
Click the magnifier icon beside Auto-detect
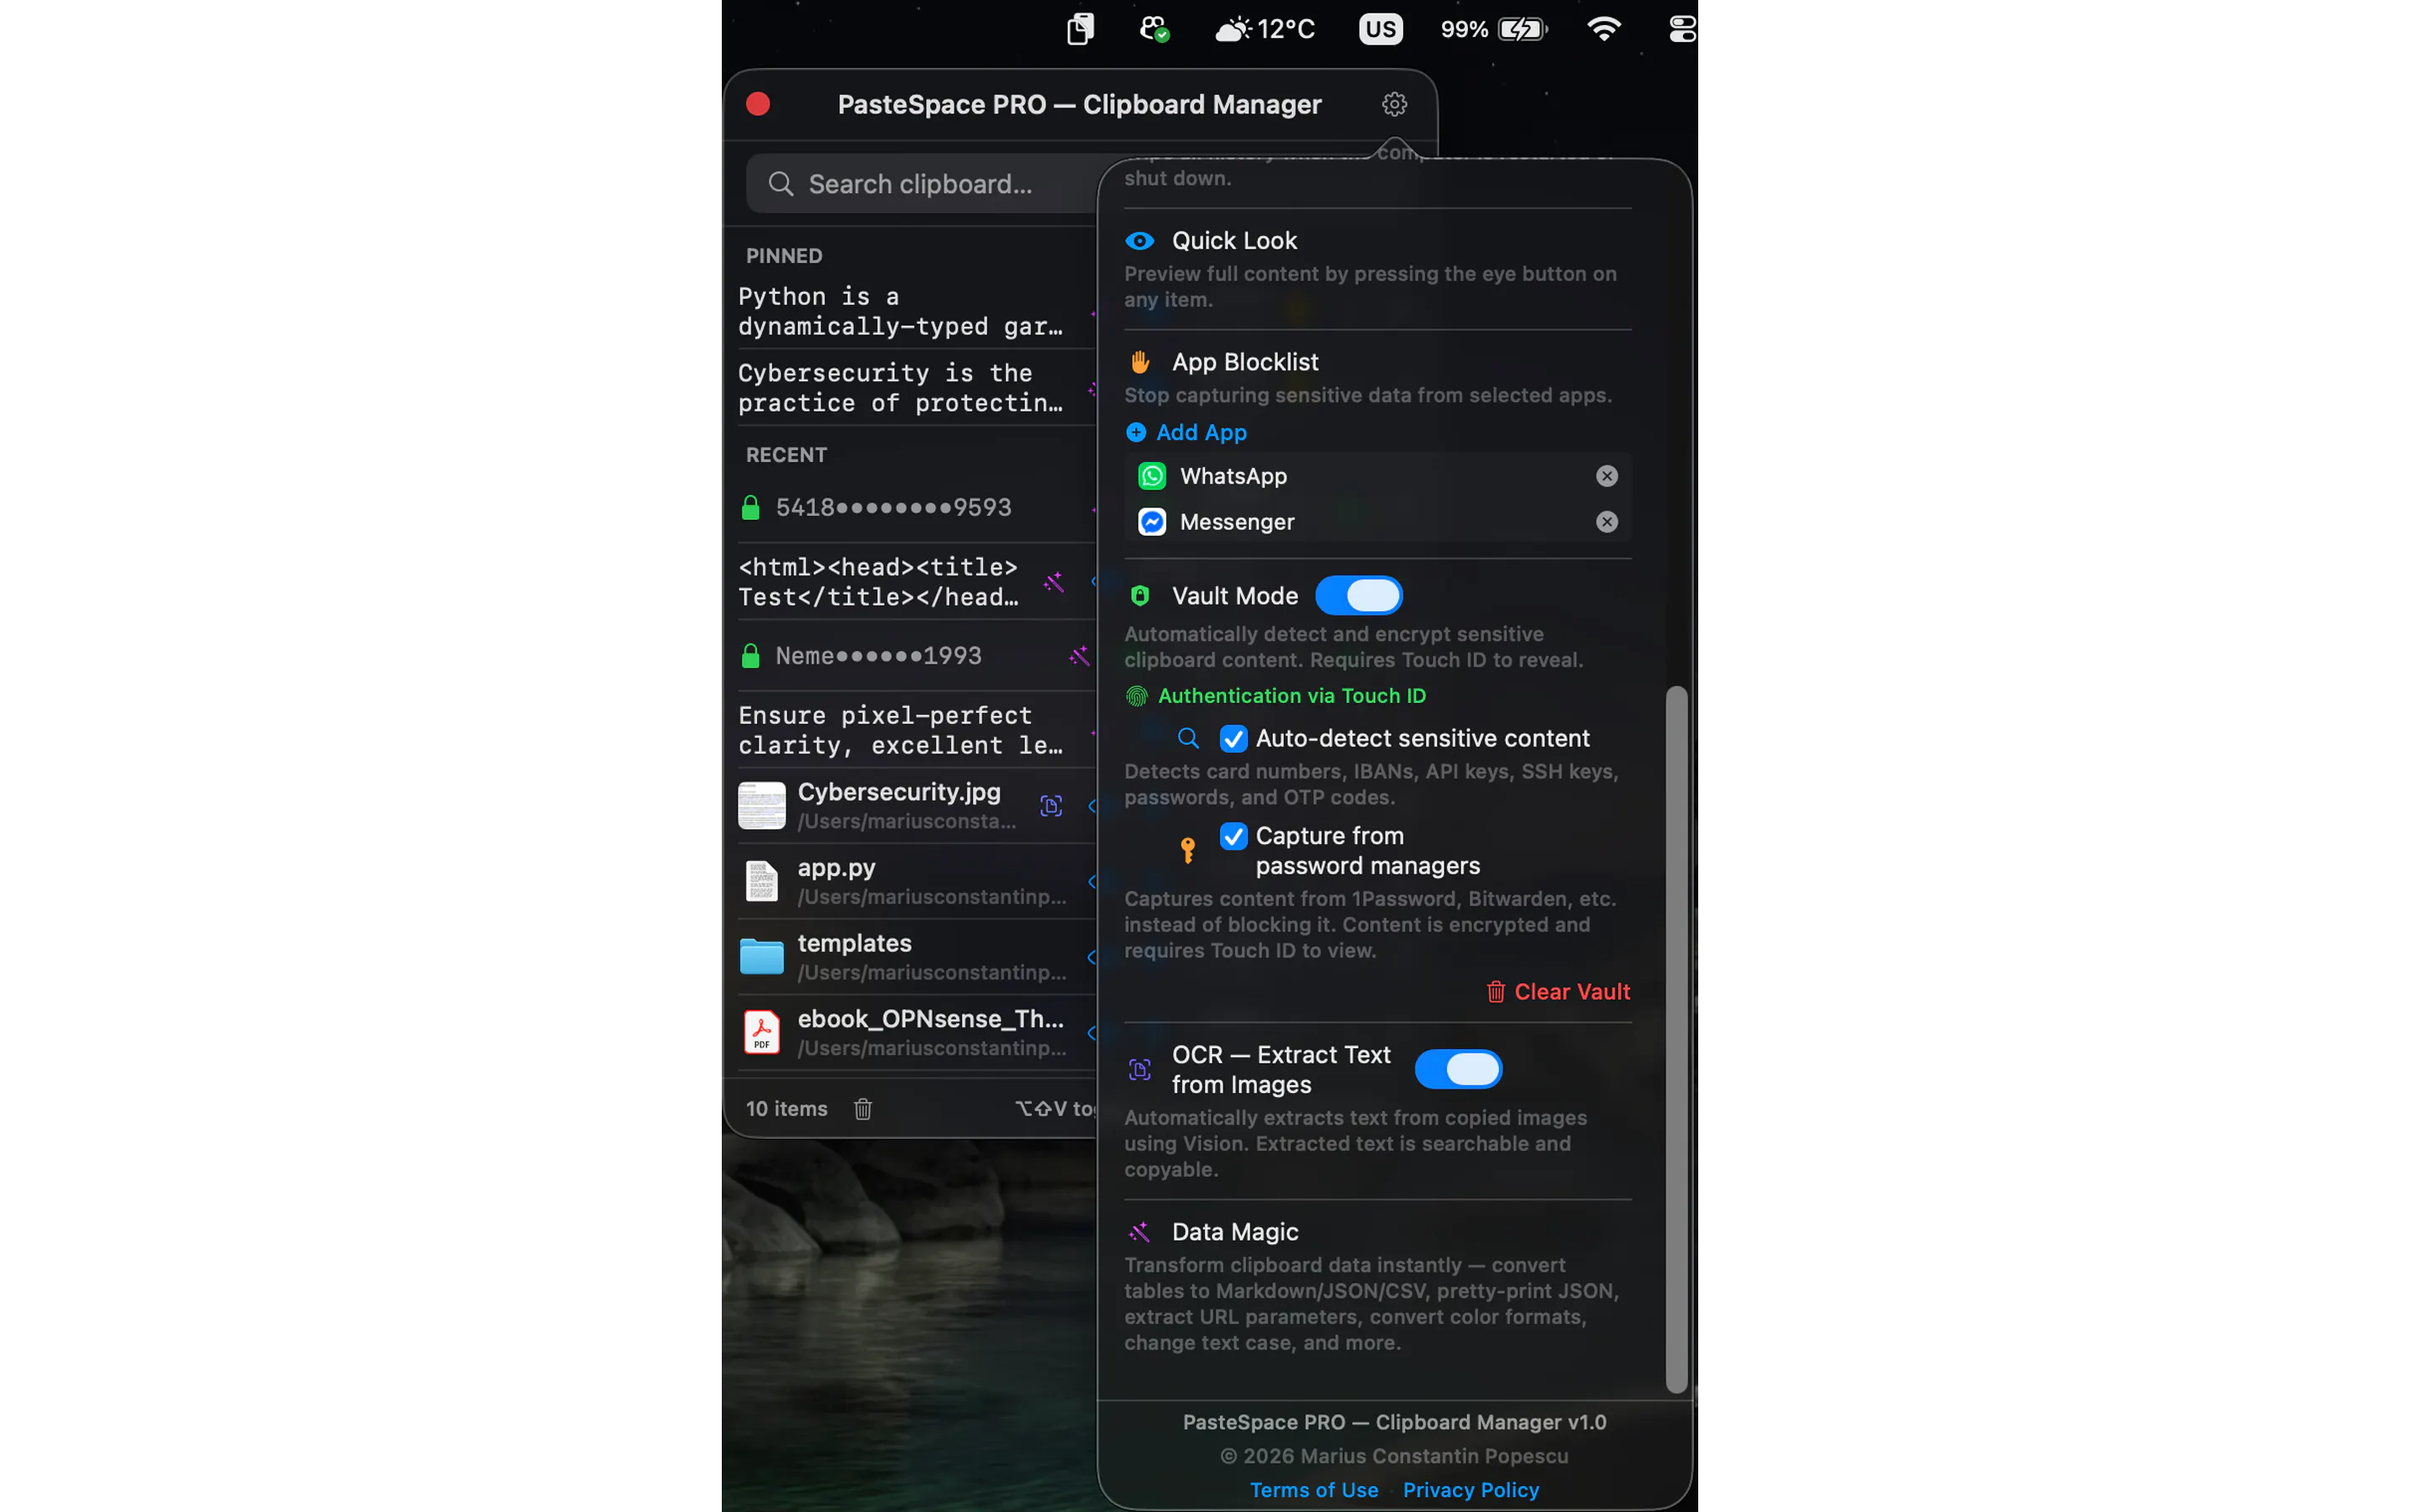coord(1188,739)
